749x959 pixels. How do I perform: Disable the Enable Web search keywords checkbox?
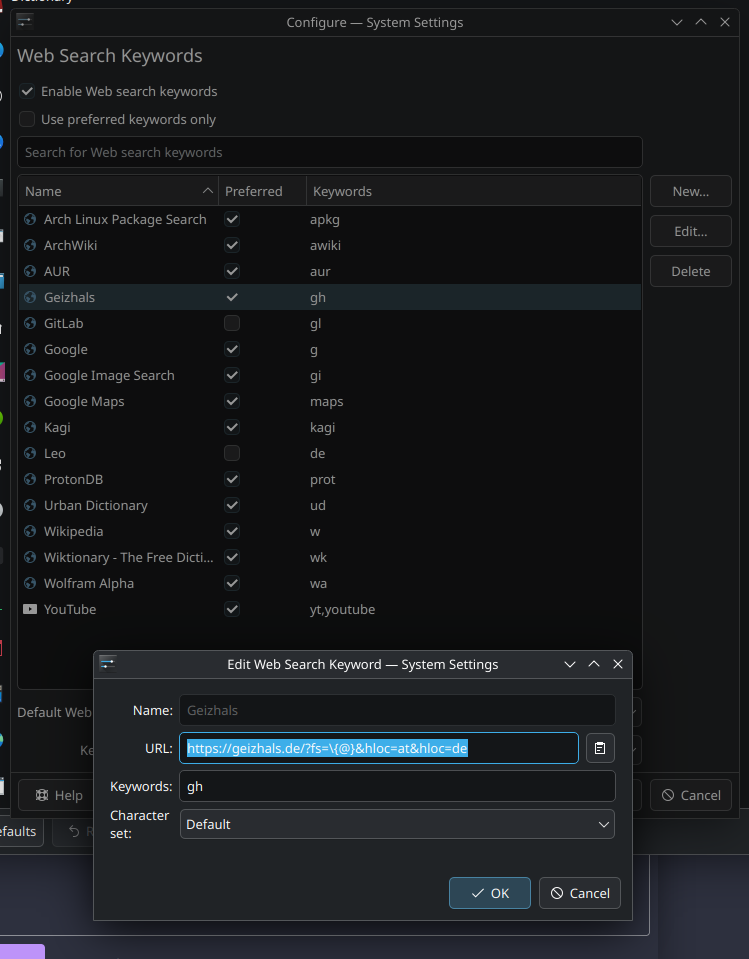pyautogui.click(x=27, y=91)
